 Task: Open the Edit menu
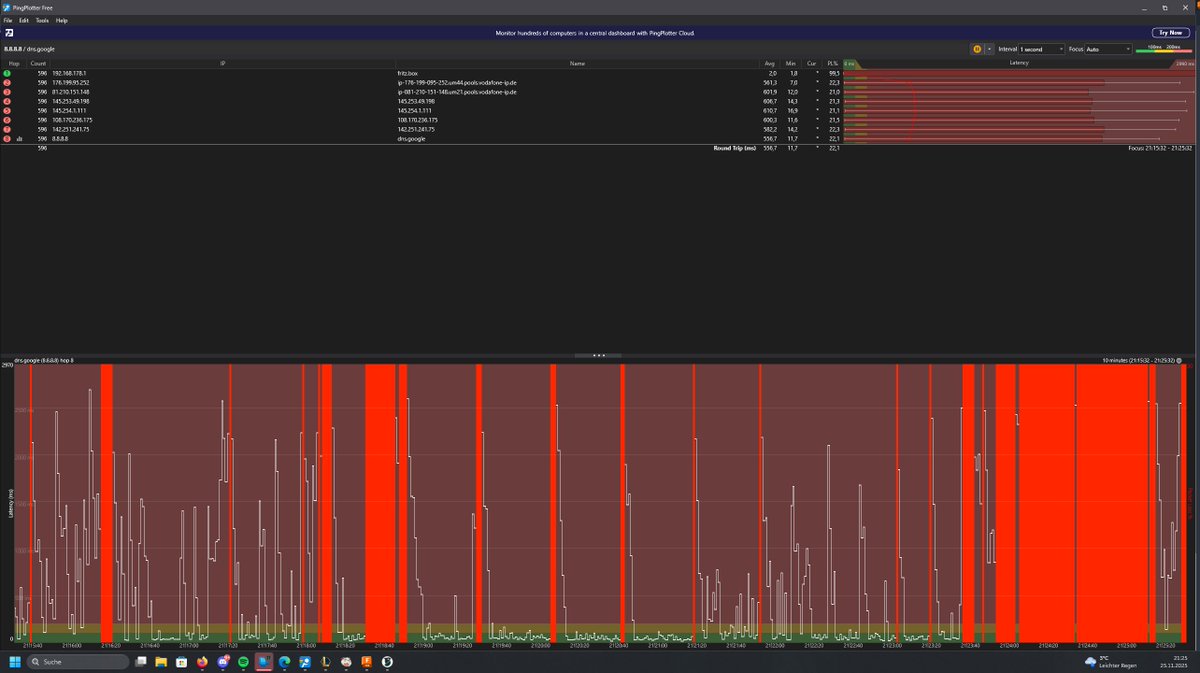pos(24,20)
